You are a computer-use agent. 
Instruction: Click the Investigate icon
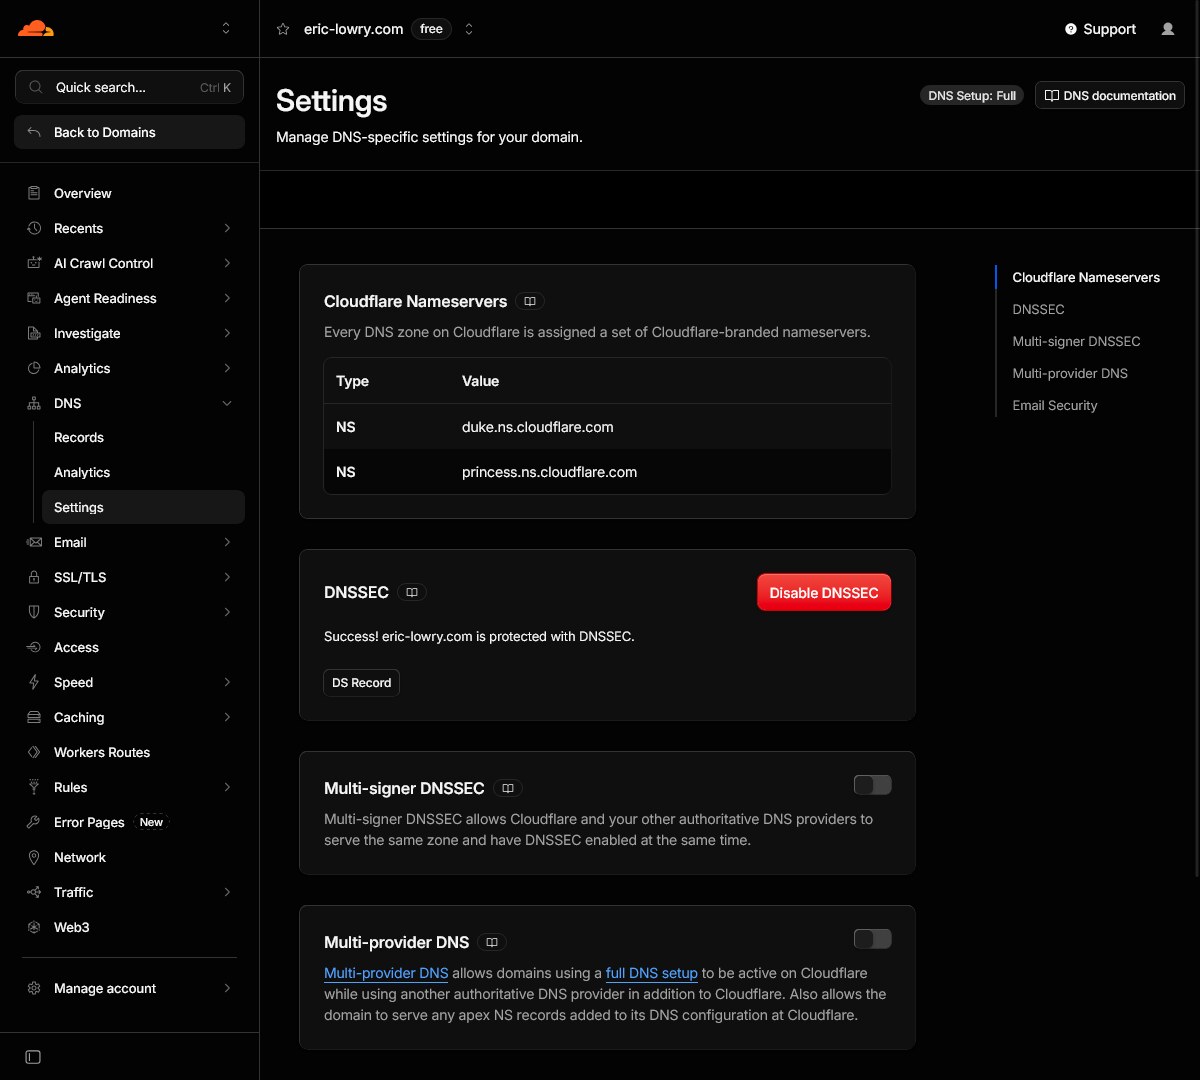point(34,333)
